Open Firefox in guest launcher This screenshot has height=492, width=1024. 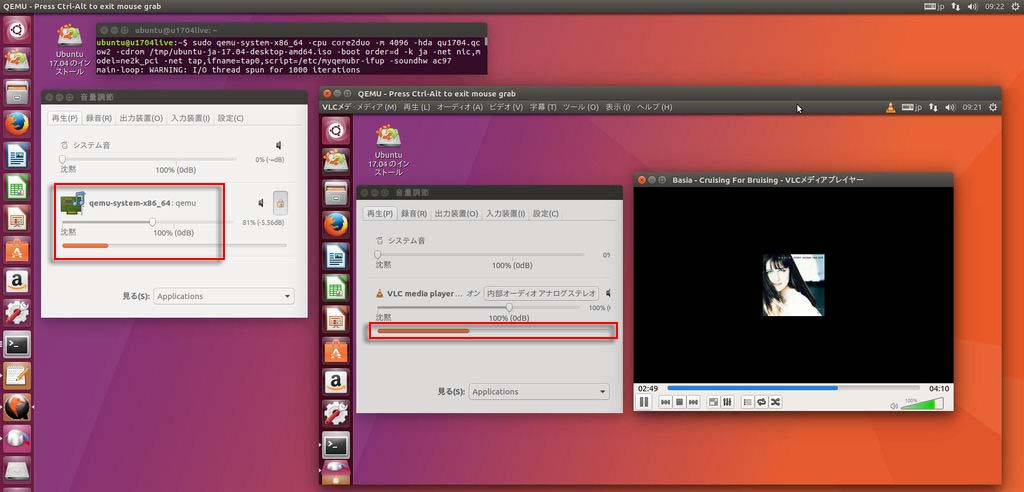click(x=336, y=225)
